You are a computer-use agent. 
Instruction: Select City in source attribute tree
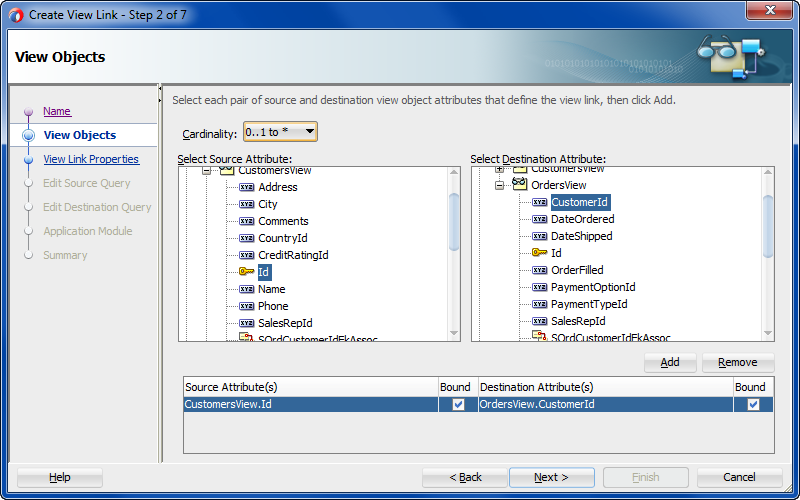coord(267,204)
